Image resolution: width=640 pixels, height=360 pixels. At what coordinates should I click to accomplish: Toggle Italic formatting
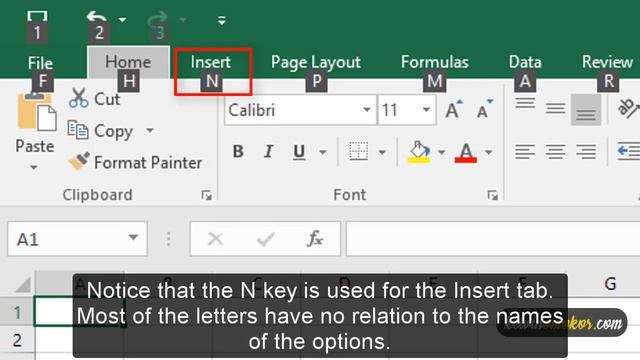point(268,152)
